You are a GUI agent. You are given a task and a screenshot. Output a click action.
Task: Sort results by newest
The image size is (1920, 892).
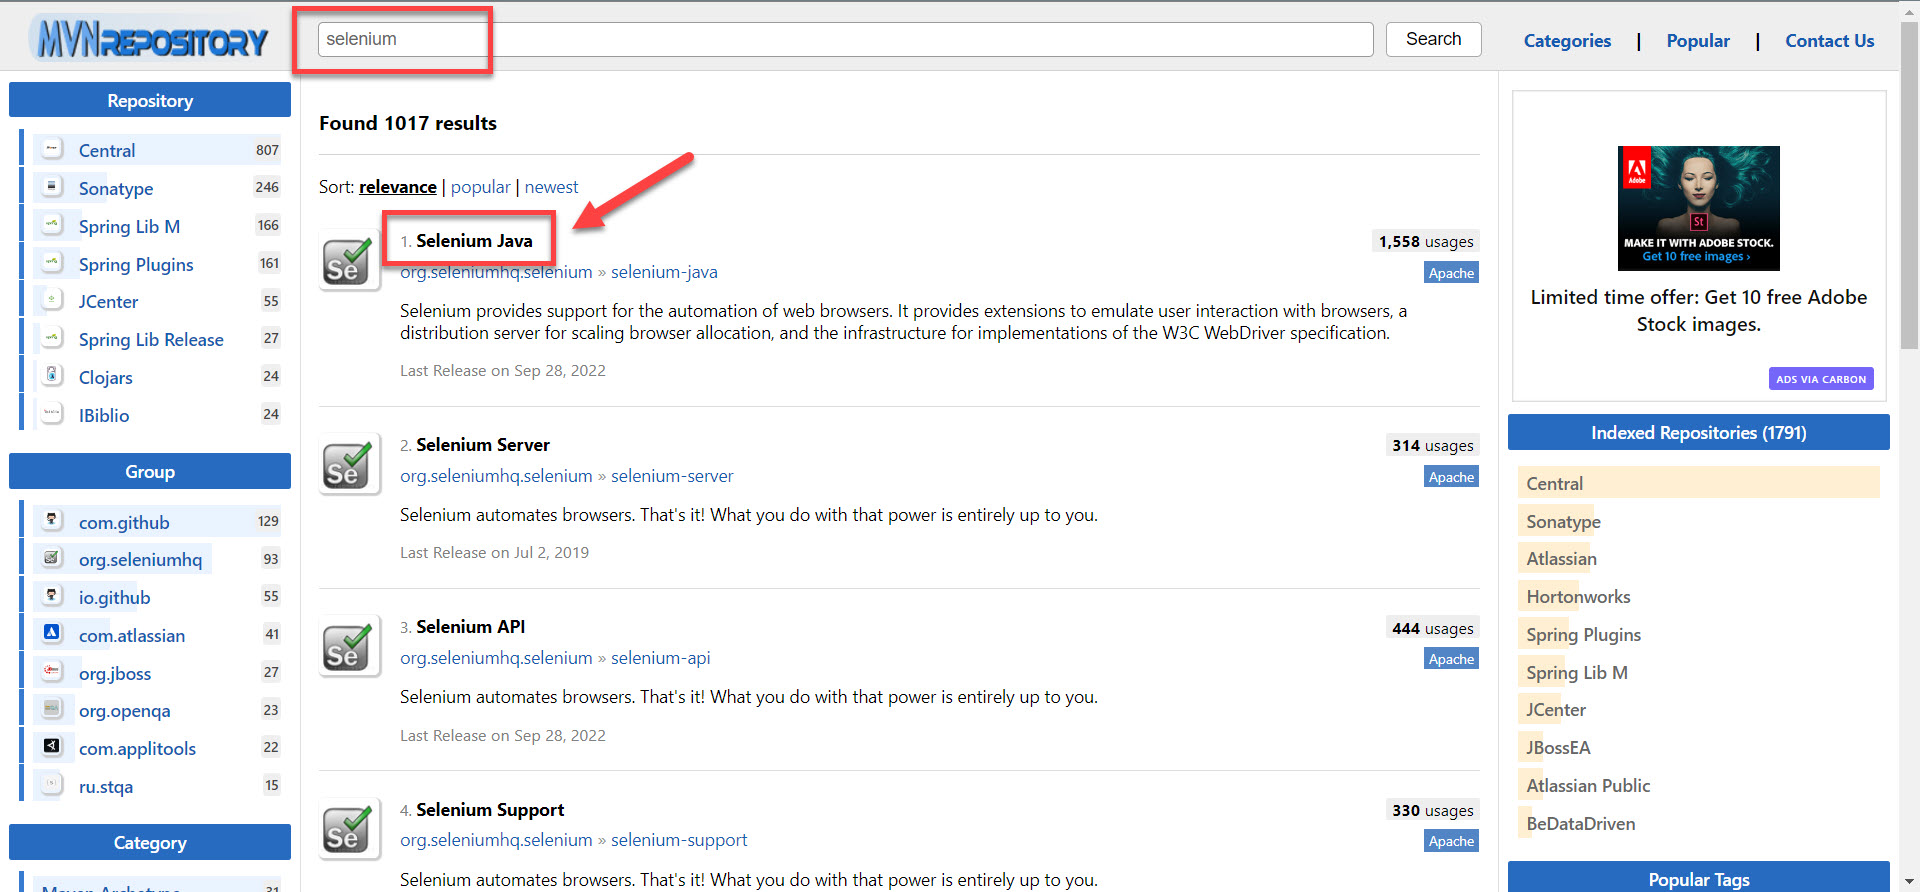point(551,187)
